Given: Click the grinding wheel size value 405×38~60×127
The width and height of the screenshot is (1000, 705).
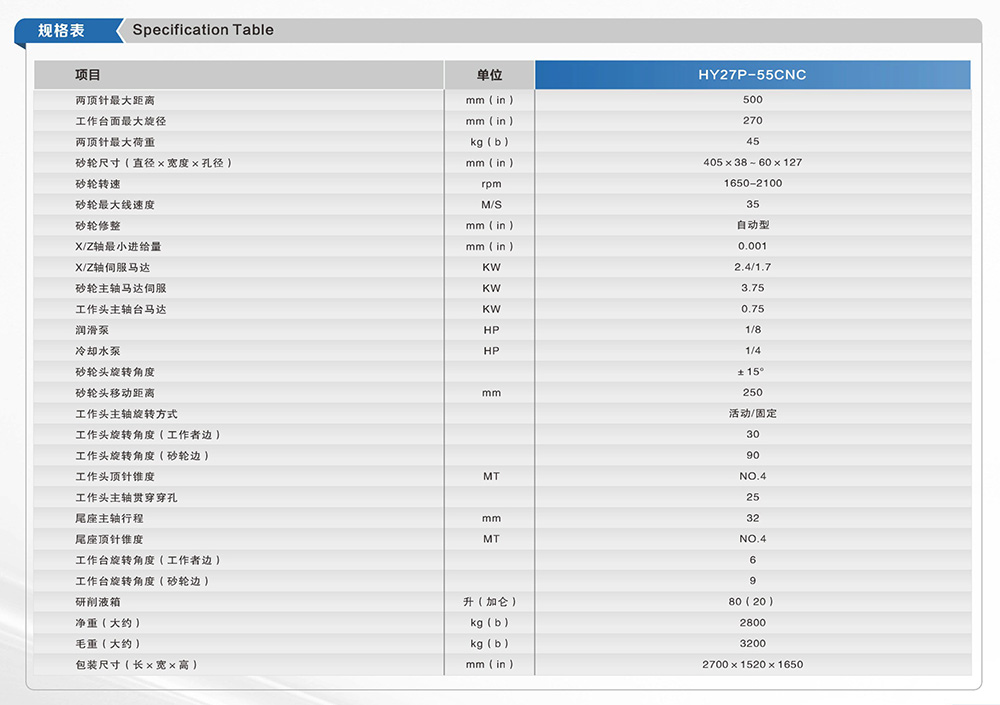Looking at the screenshot, I should (x=752, y=162).
